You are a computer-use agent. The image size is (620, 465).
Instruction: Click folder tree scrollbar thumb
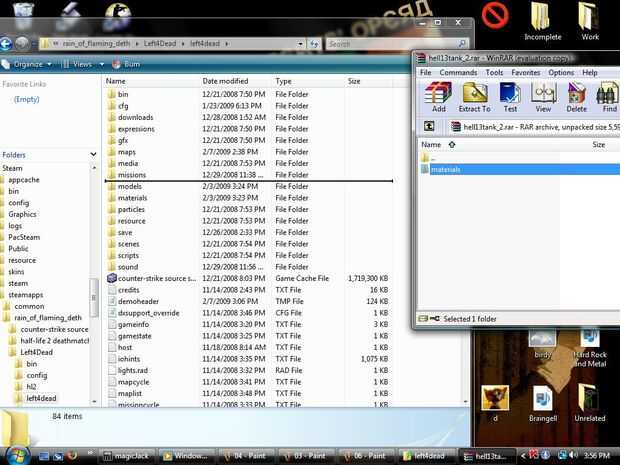pos(94,297)
